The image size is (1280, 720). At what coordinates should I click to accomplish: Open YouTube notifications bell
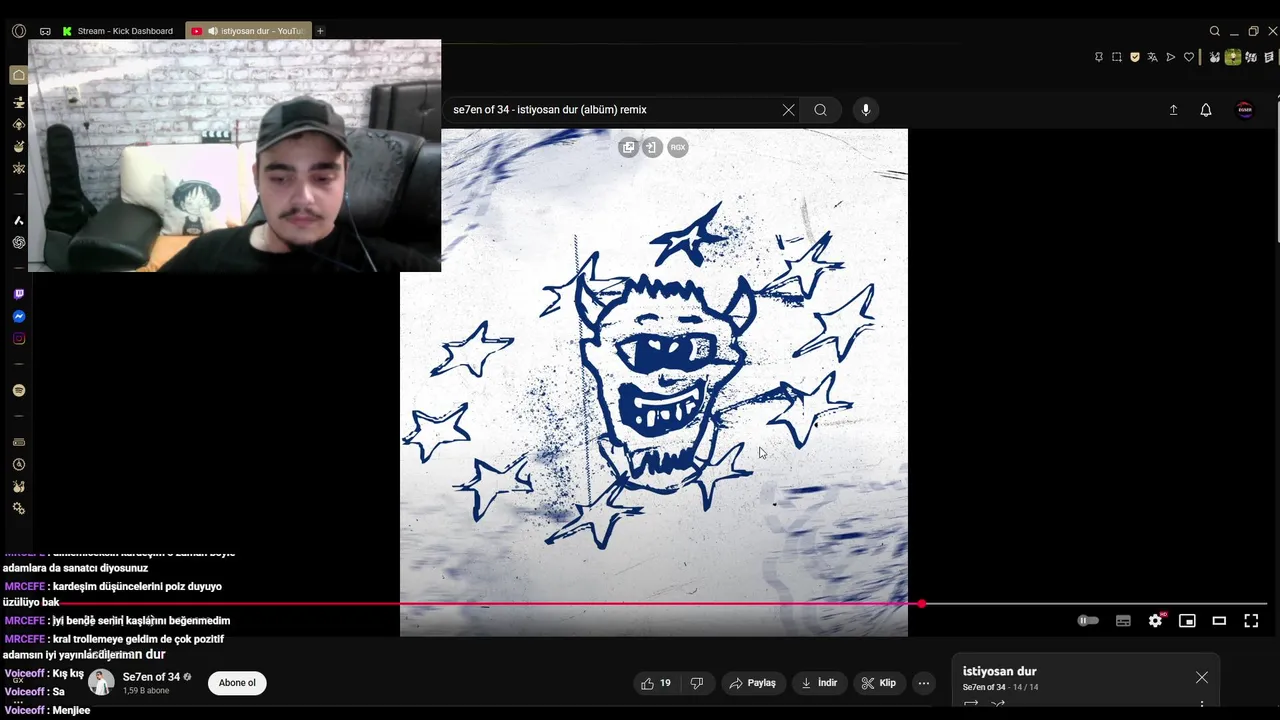(x=1206, y=110)
